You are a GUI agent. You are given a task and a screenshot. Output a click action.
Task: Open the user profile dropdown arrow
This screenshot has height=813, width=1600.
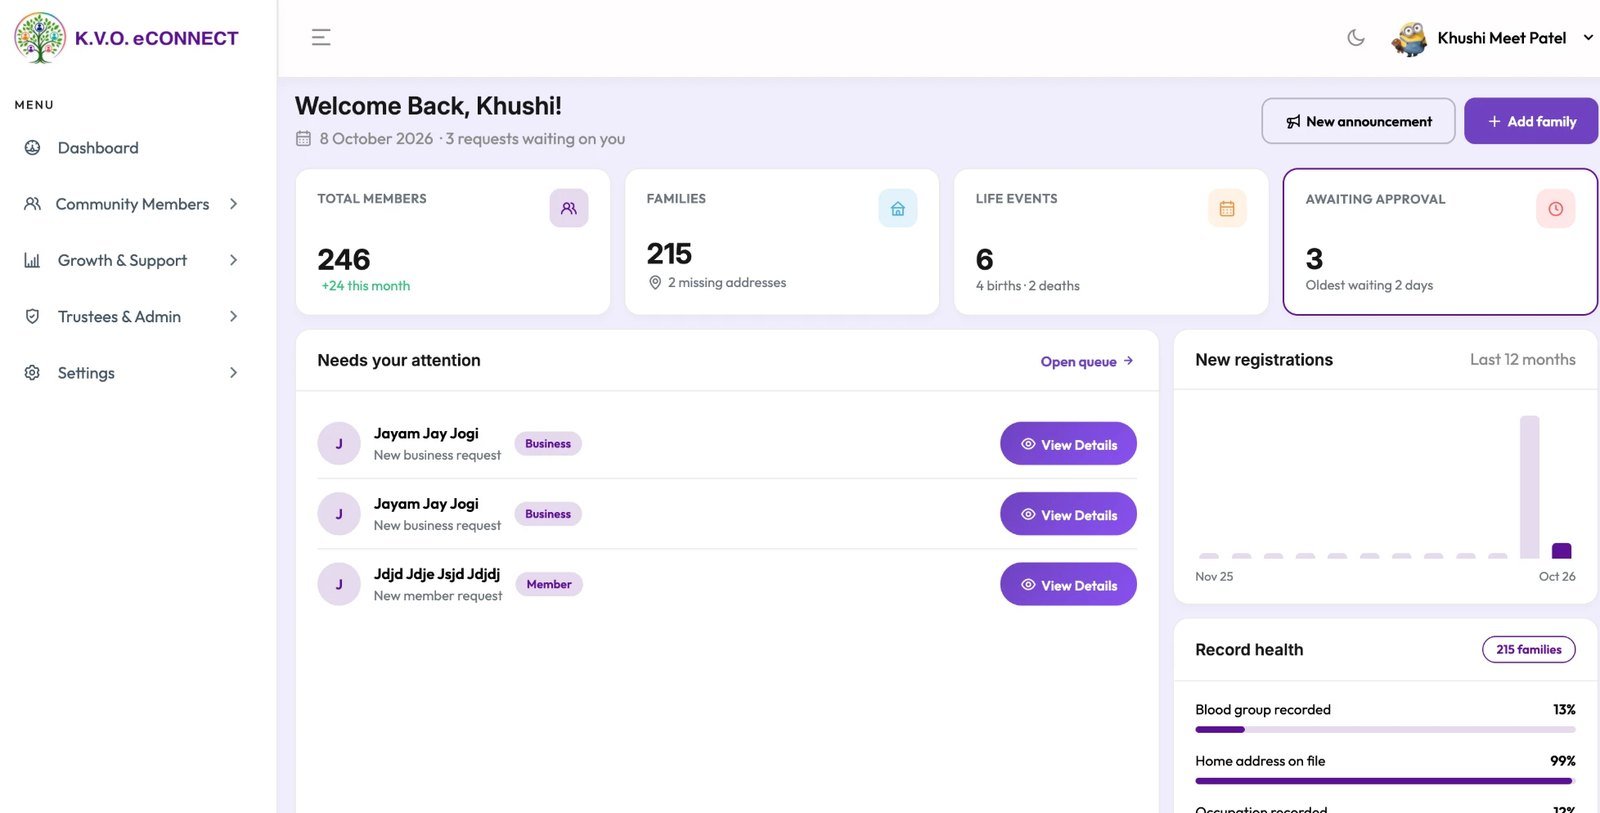(x=1588, y=38)
